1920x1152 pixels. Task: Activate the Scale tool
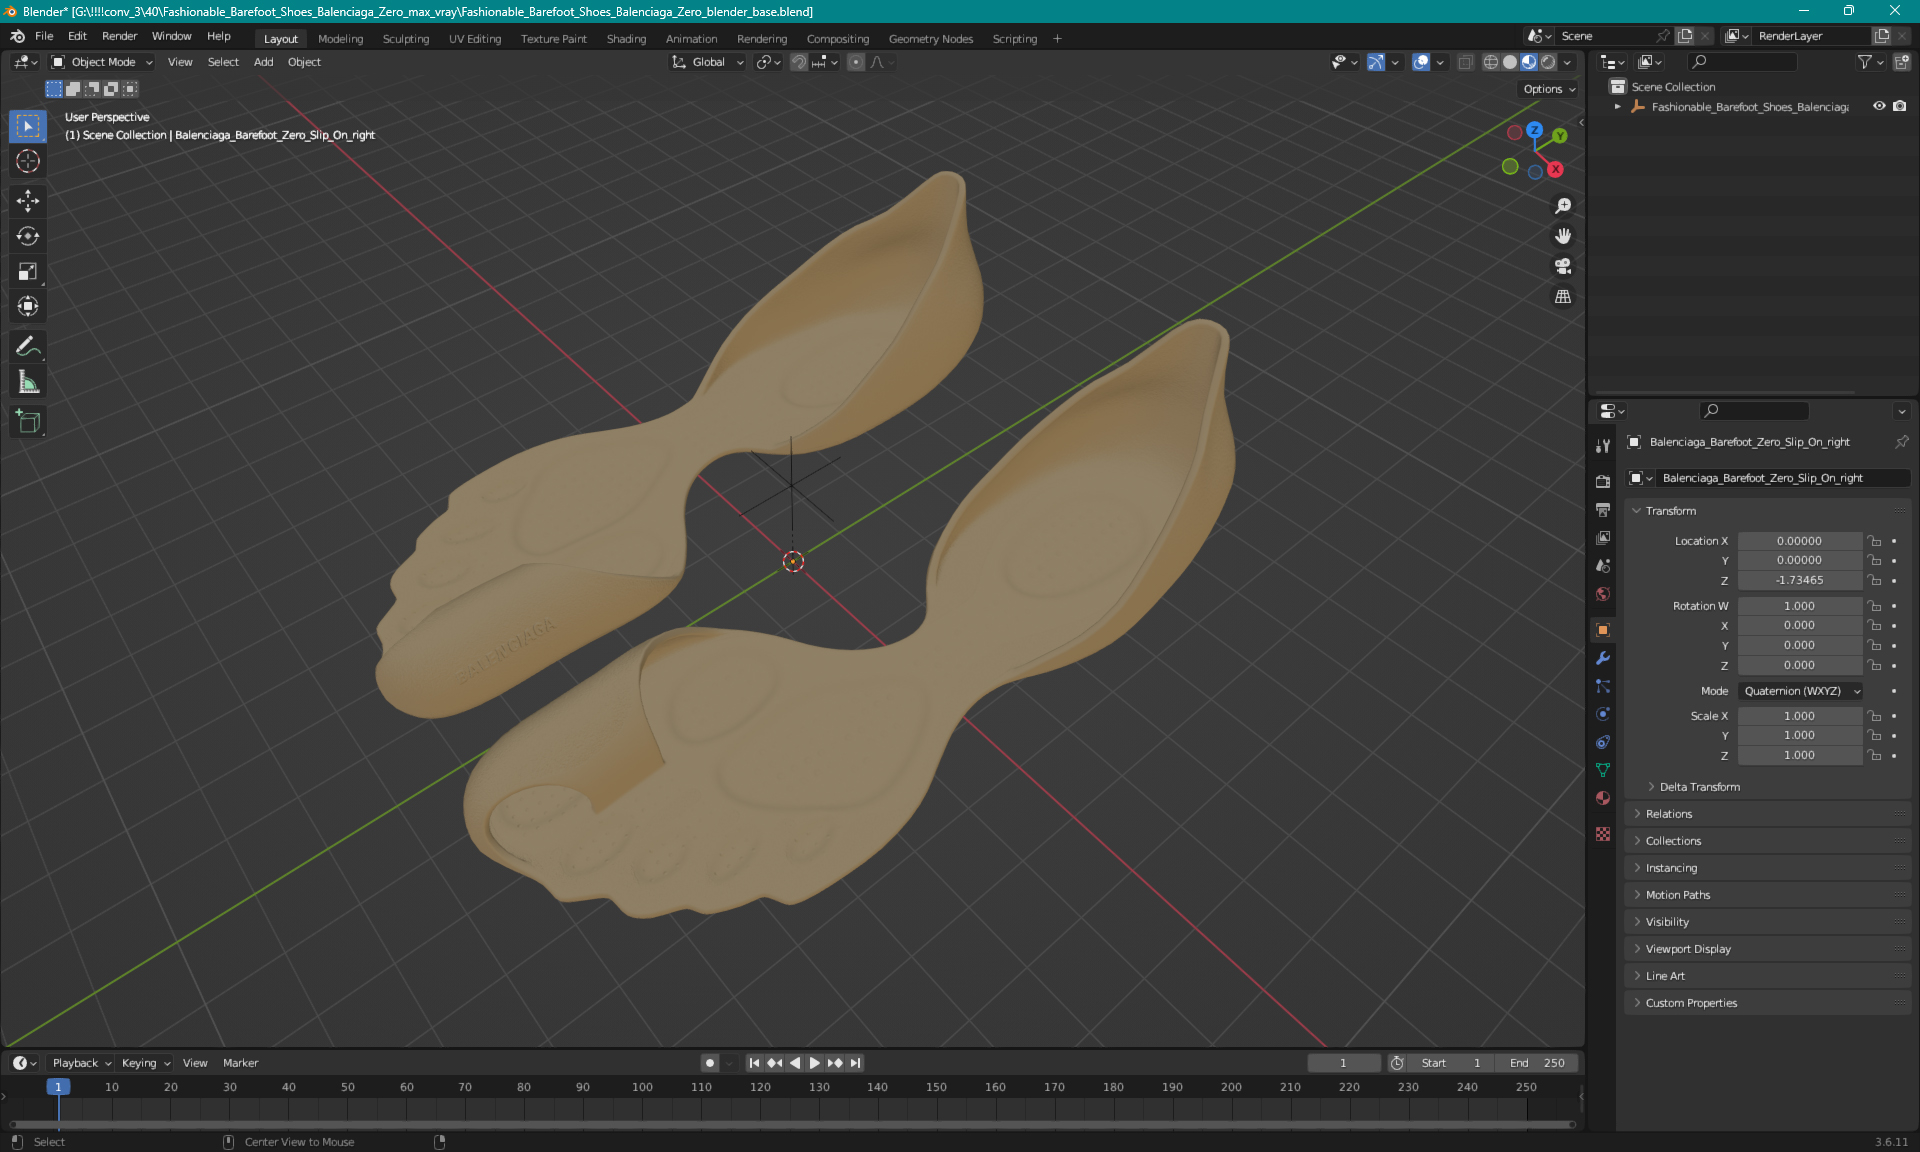point(28,271)
